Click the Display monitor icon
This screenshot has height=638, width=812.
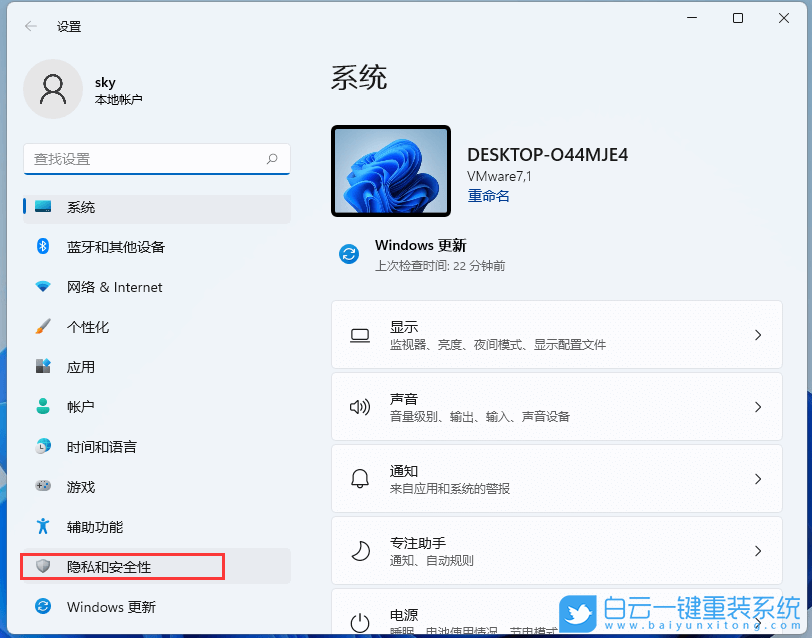[360, 334]
